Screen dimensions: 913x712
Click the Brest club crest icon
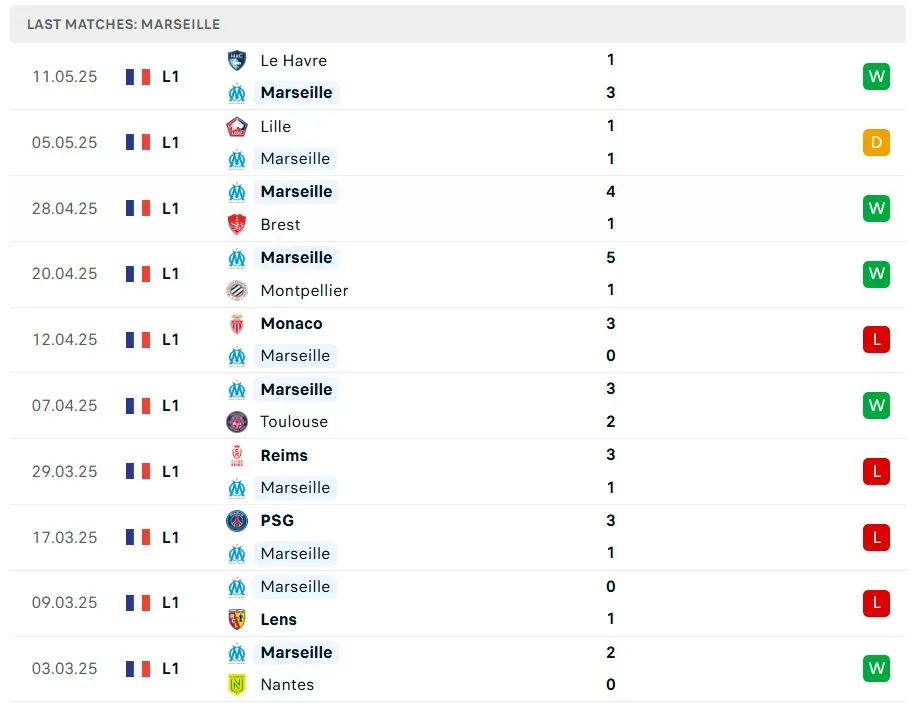pyautogui.click(x=237, y=224)
